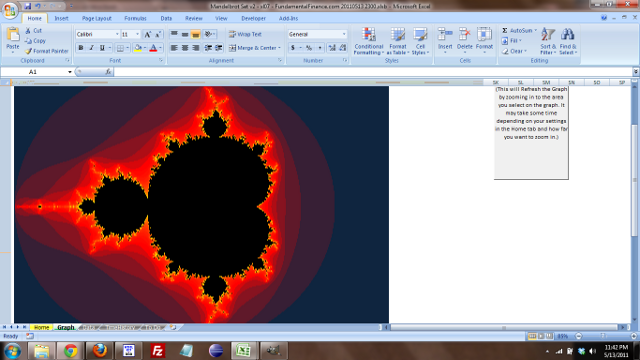Select the Format Painter brush

(28, 51)
